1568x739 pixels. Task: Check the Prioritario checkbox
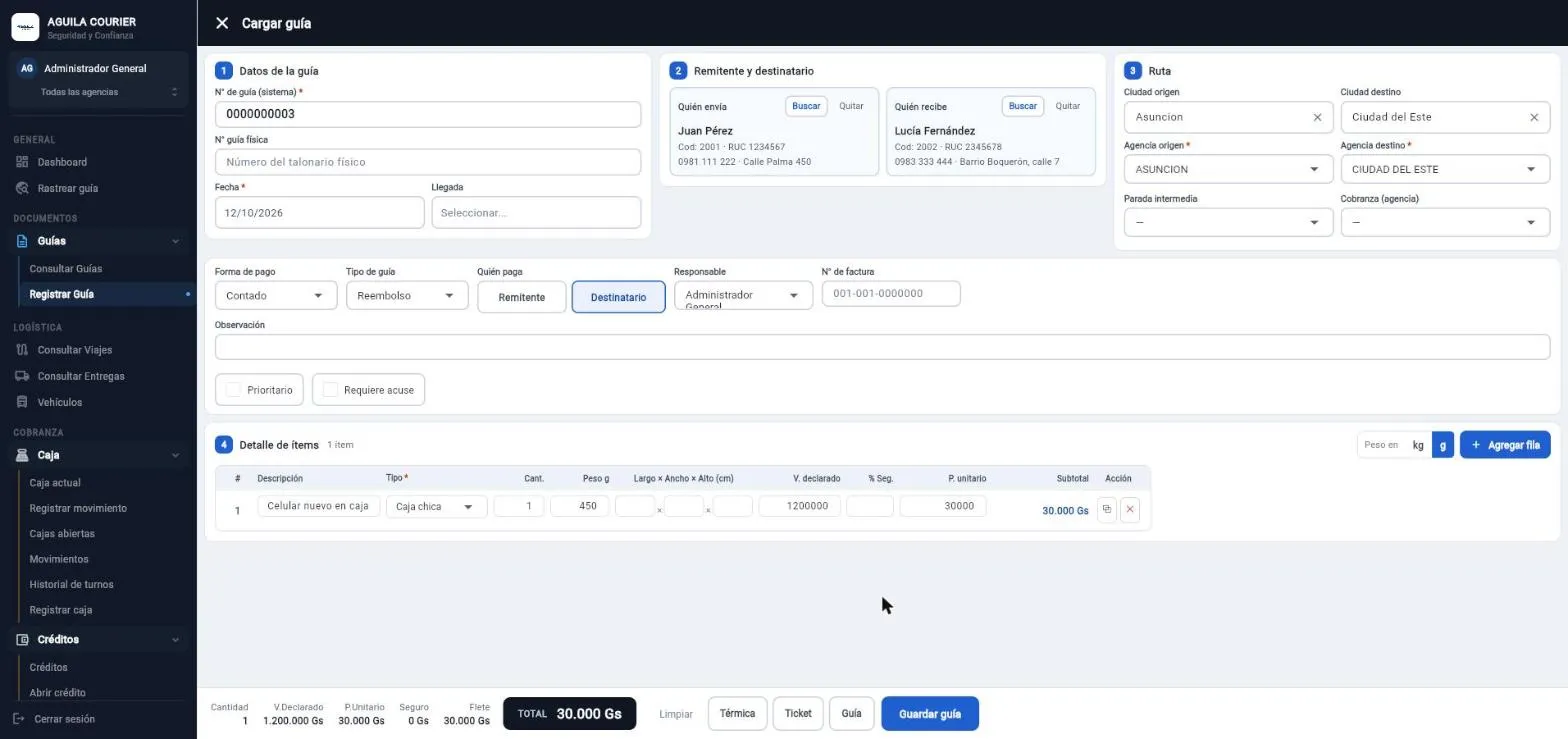tap(233, 390)
